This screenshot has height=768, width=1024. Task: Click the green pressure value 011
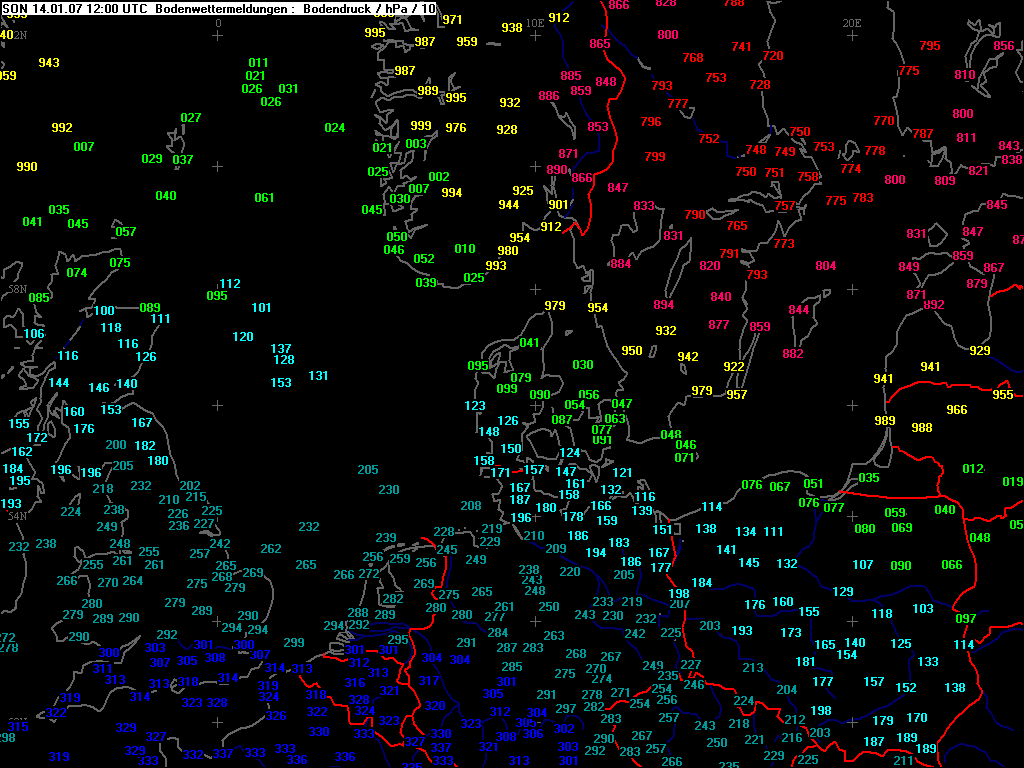pyautogui.click(x=258, y=63)
